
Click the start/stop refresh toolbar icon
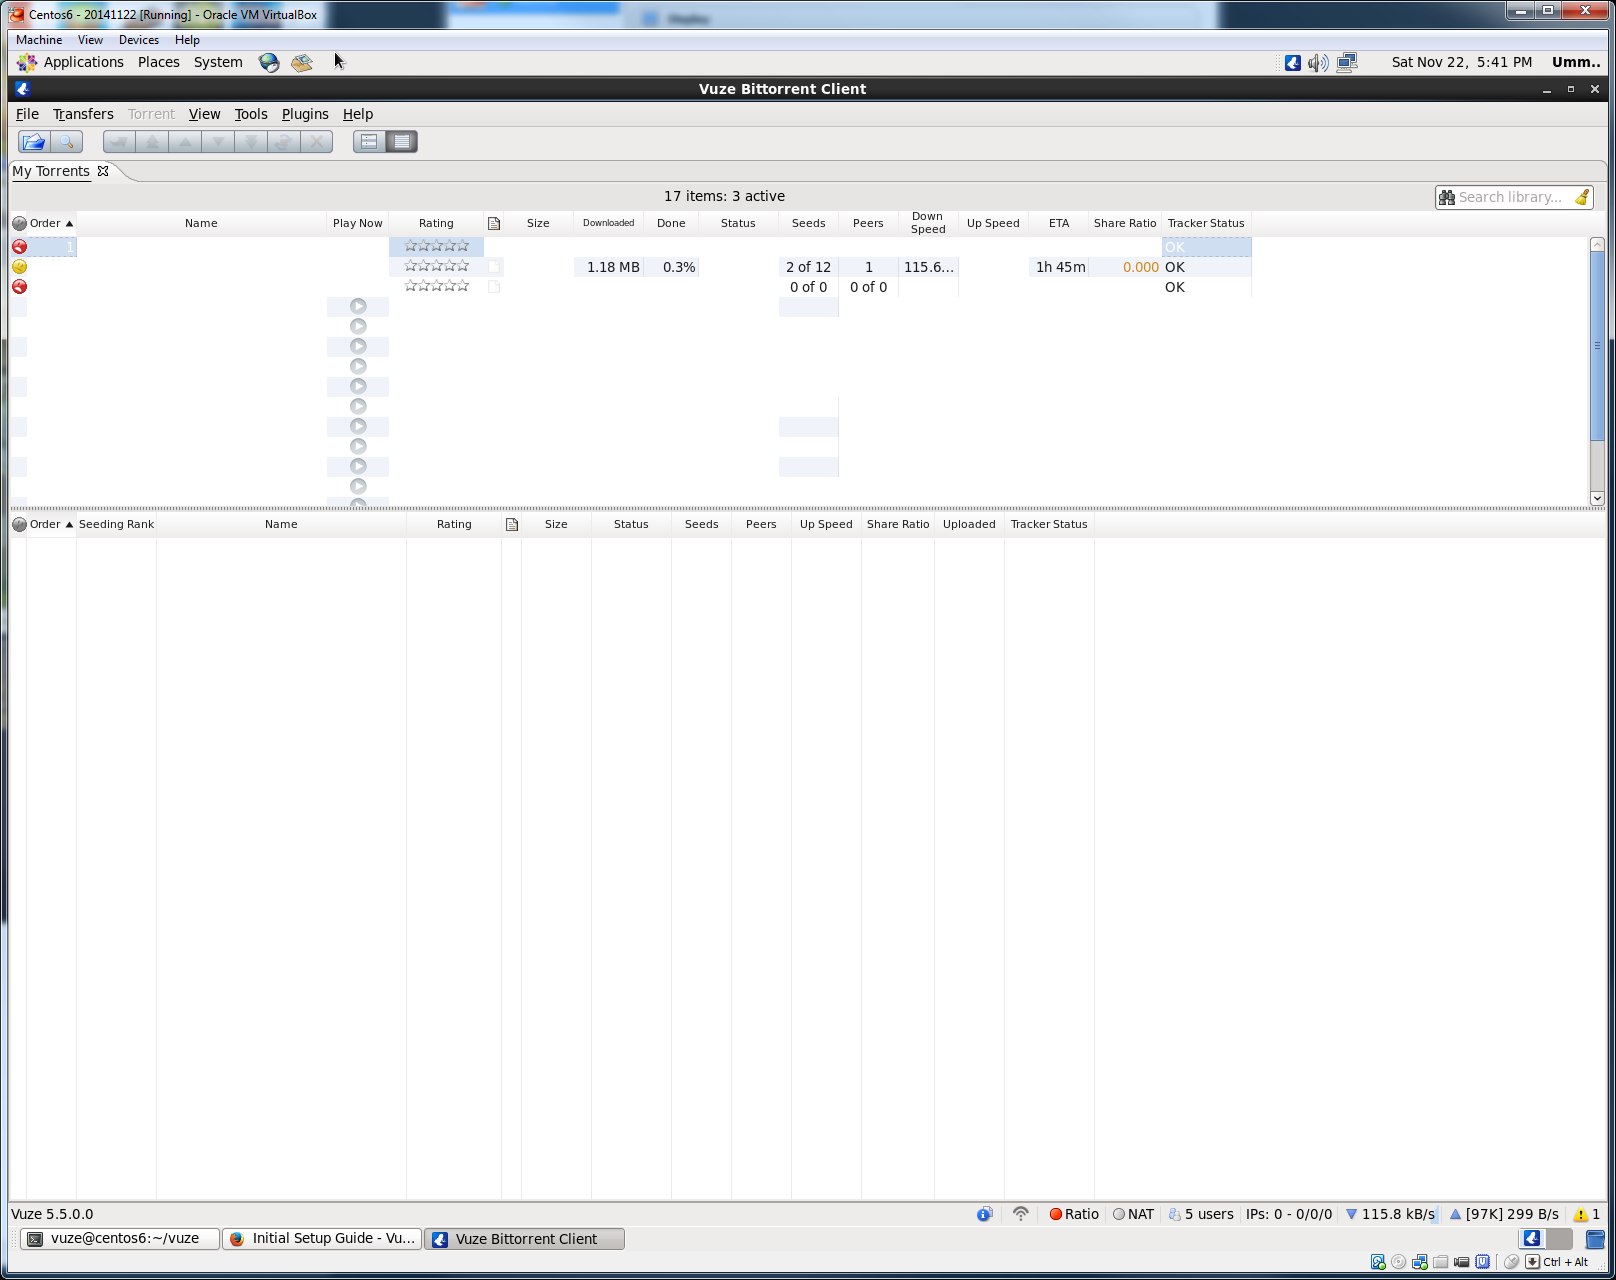point(284,142)
